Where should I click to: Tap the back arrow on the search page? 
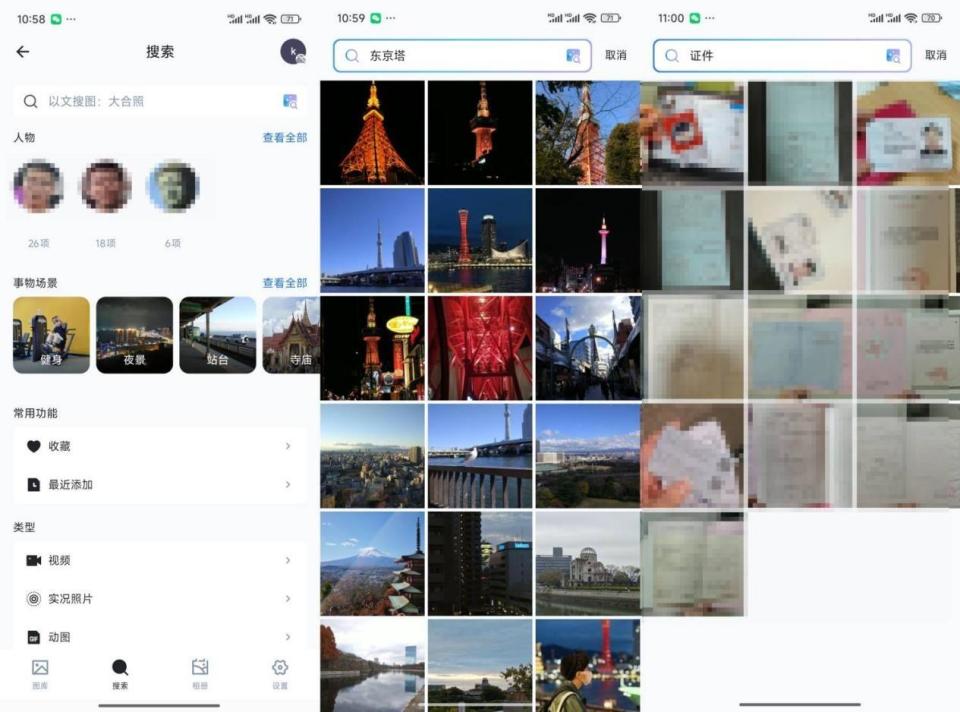point(23,52)
